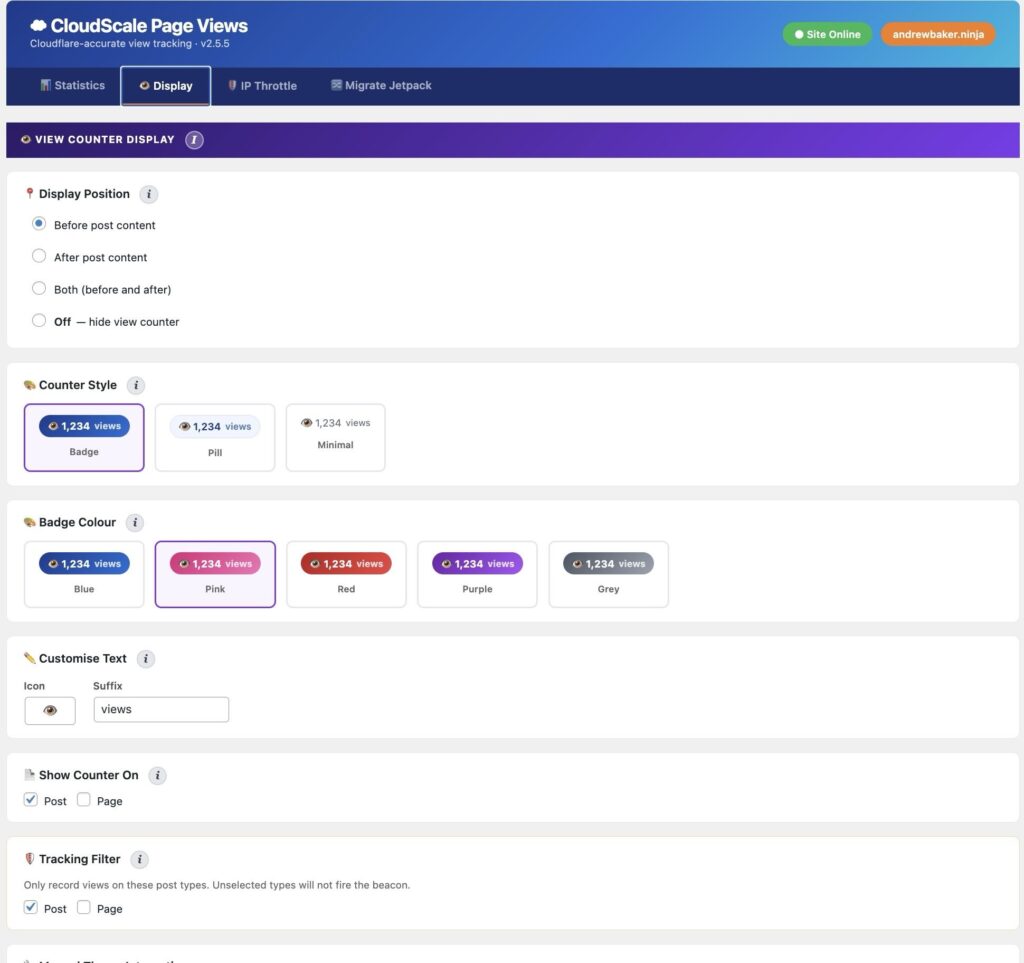Open the Migrate Jetpack tab
This screenshot has width=1024, height=963.
click(380, 85)
